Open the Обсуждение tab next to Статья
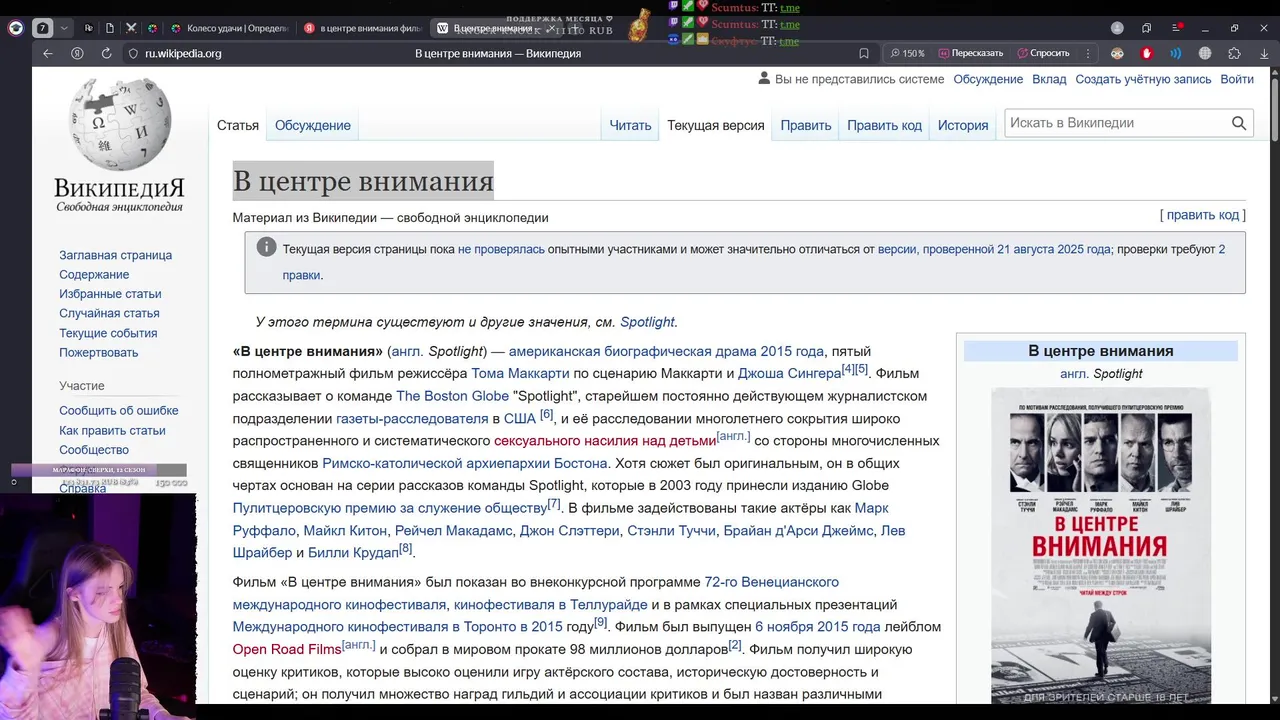The height and width of the screenshot is (720, 1280). [313, 125]
